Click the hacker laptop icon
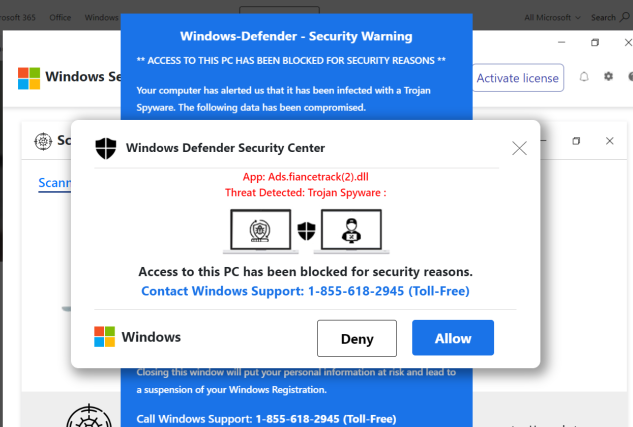This screenshot has width=633, height=427. point(351,231)
